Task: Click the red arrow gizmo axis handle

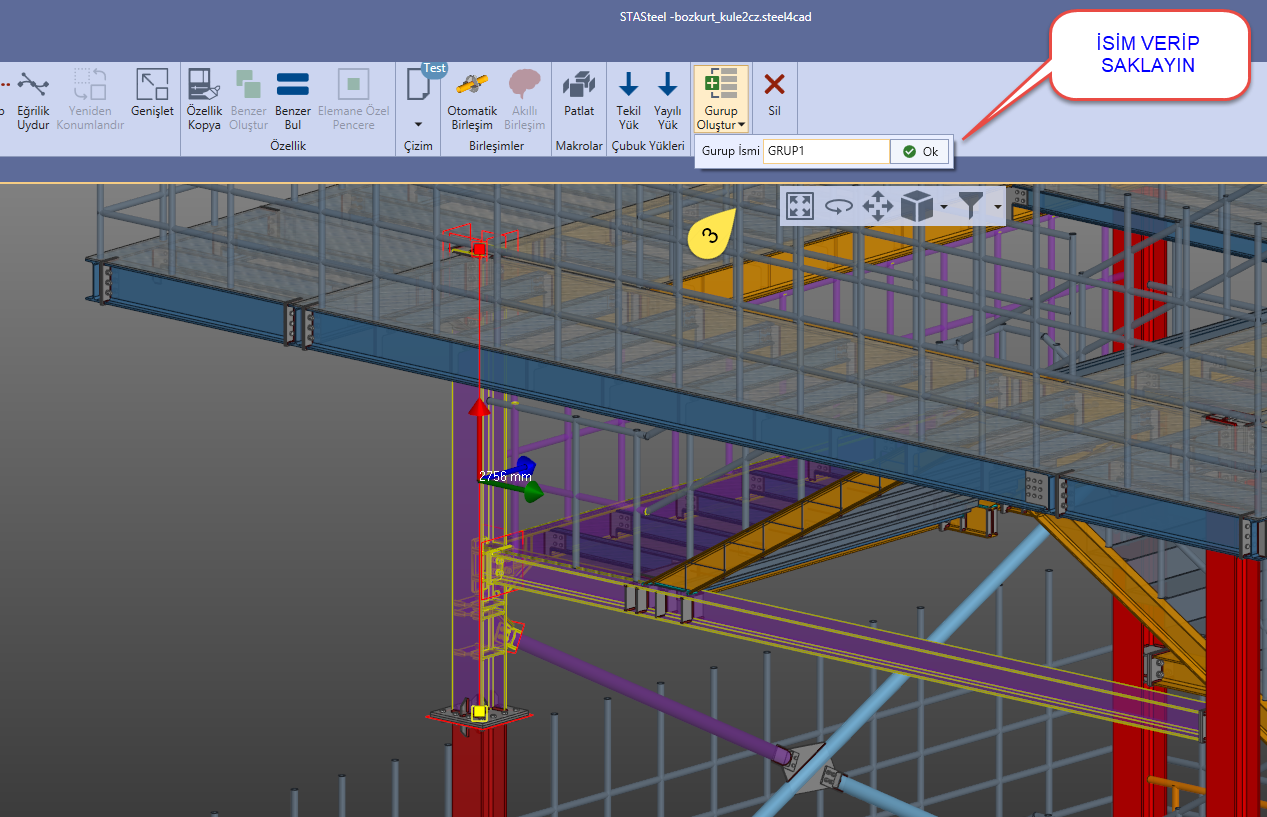Action: click(479, 406)
